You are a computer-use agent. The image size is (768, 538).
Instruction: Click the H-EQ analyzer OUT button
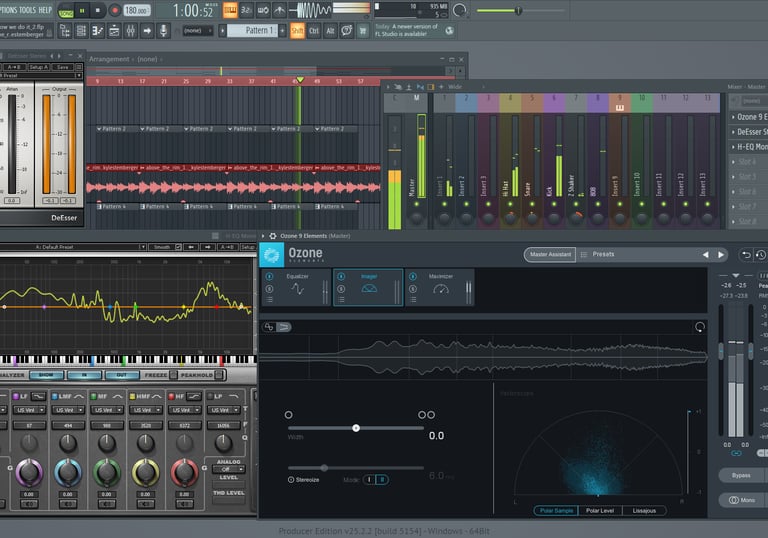tap(121, 375)
